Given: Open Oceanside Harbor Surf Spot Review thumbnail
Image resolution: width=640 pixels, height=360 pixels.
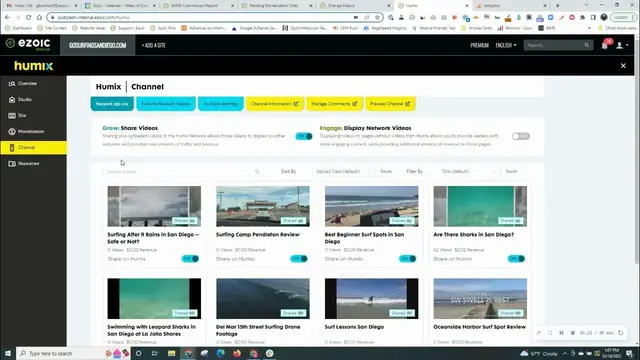Looking at the screenshot, I should coord(480,298).
